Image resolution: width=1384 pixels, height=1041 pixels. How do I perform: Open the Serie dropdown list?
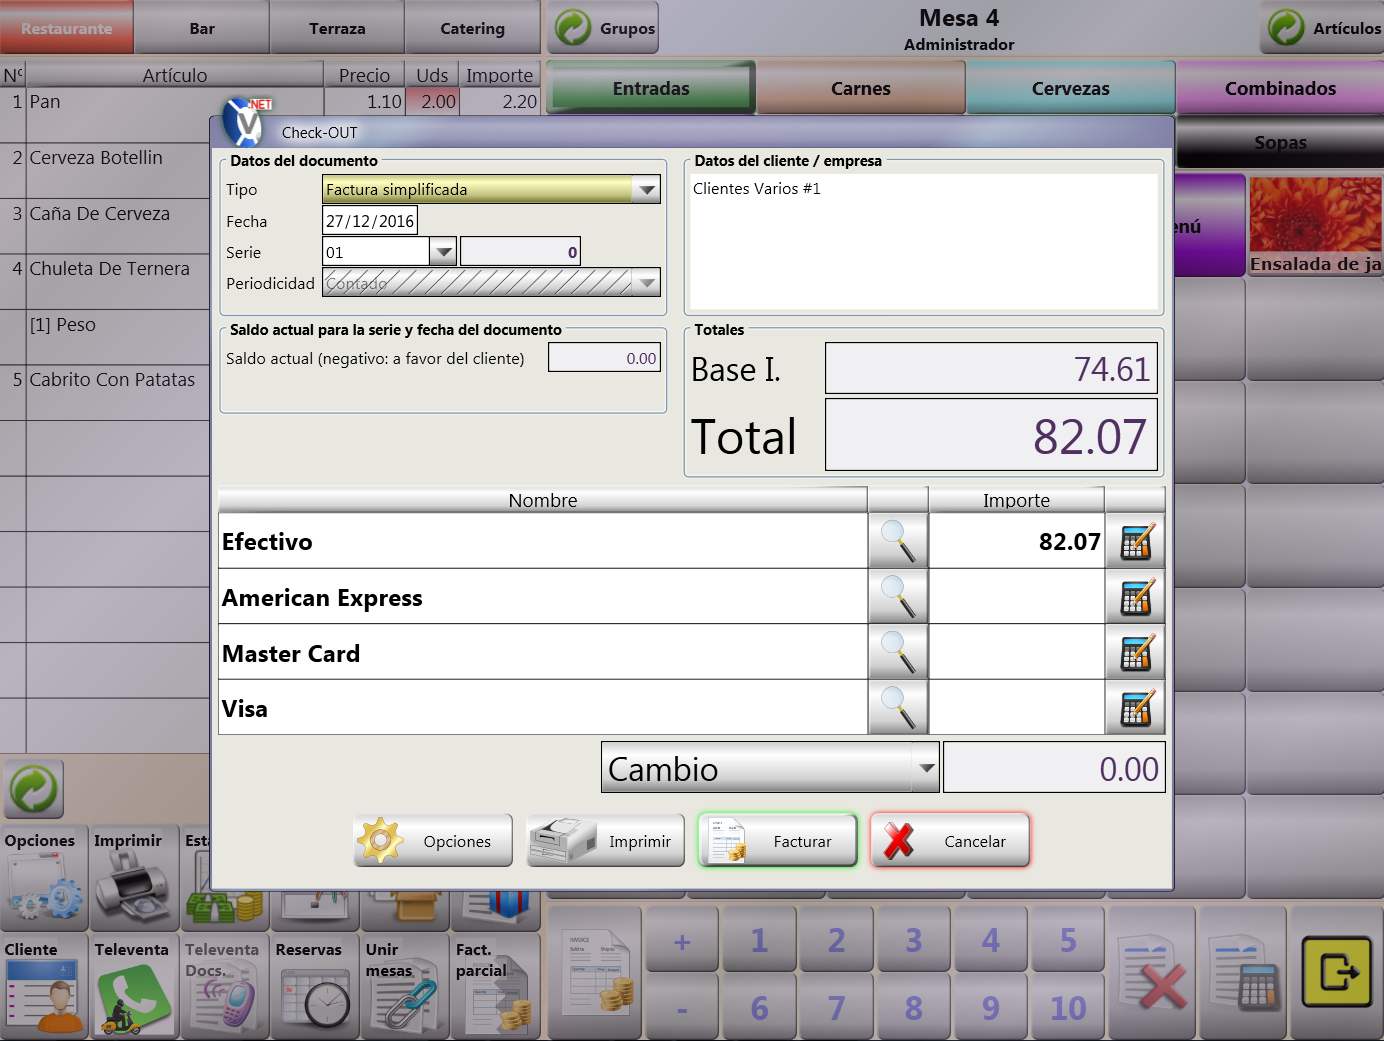(x=442, y=252)
